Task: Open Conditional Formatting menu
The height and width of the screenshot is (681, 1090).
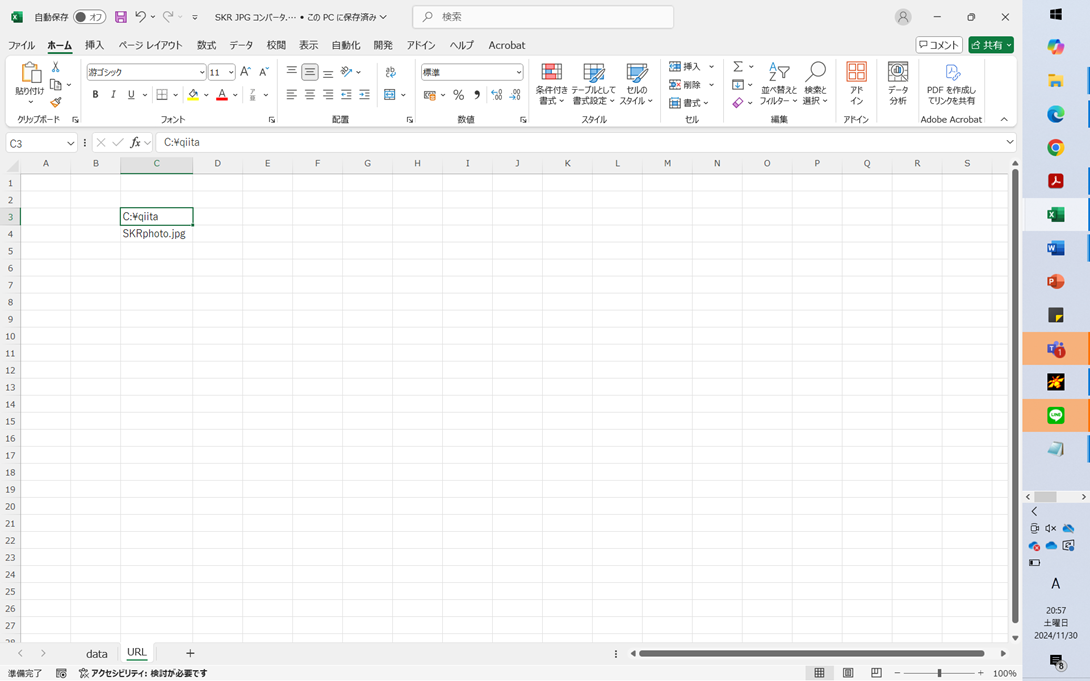Action: pyautogui.click(x=551, y=83)
